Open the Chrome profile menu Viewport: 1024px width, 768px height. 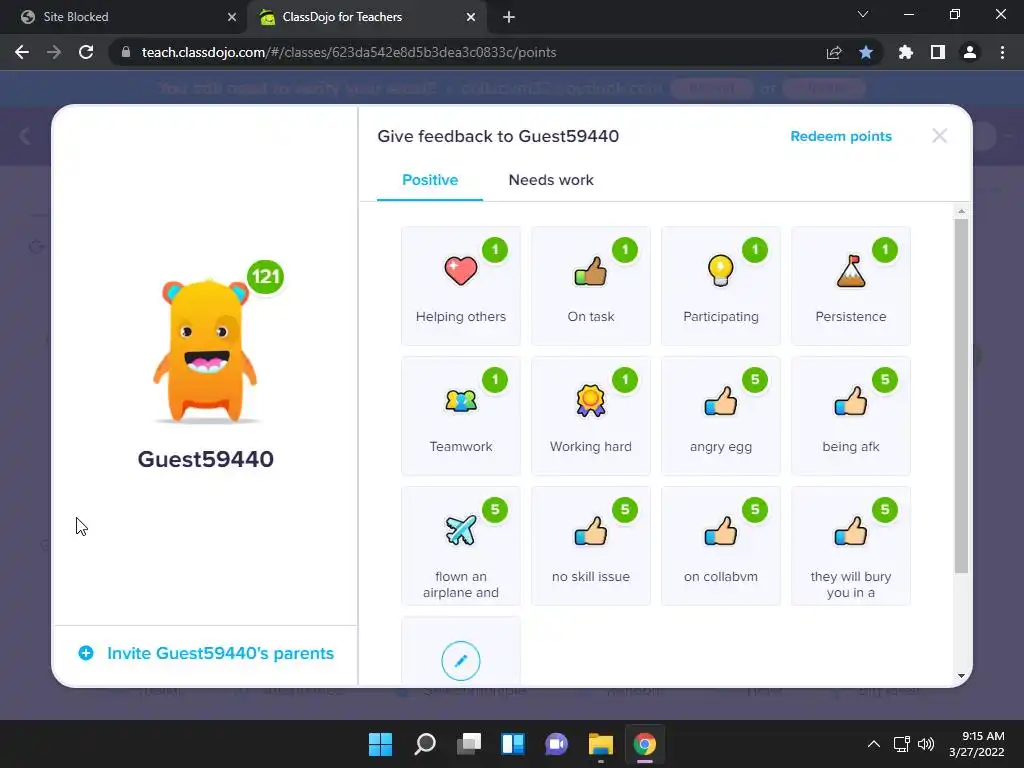click(969, 52)
